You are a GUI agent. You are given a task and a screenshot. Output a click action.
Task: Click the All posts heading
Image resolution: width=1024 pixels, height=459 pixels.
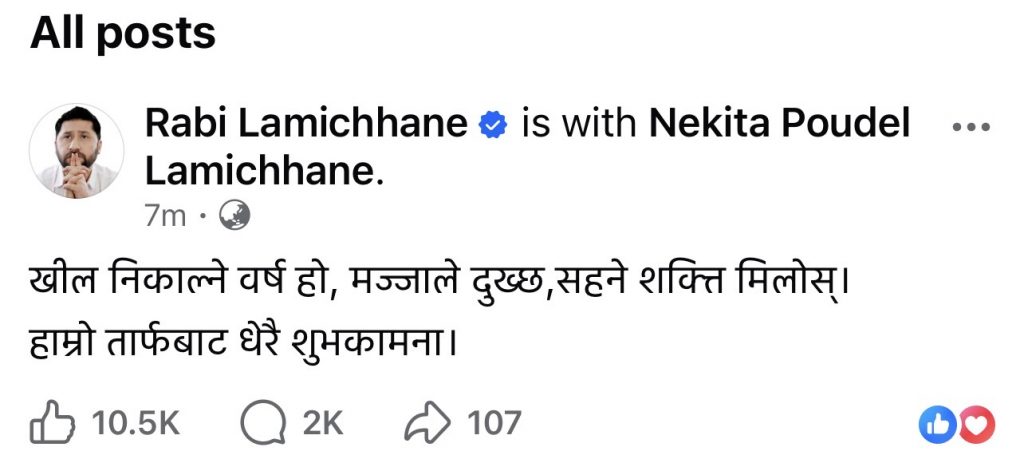coord(122,34)
